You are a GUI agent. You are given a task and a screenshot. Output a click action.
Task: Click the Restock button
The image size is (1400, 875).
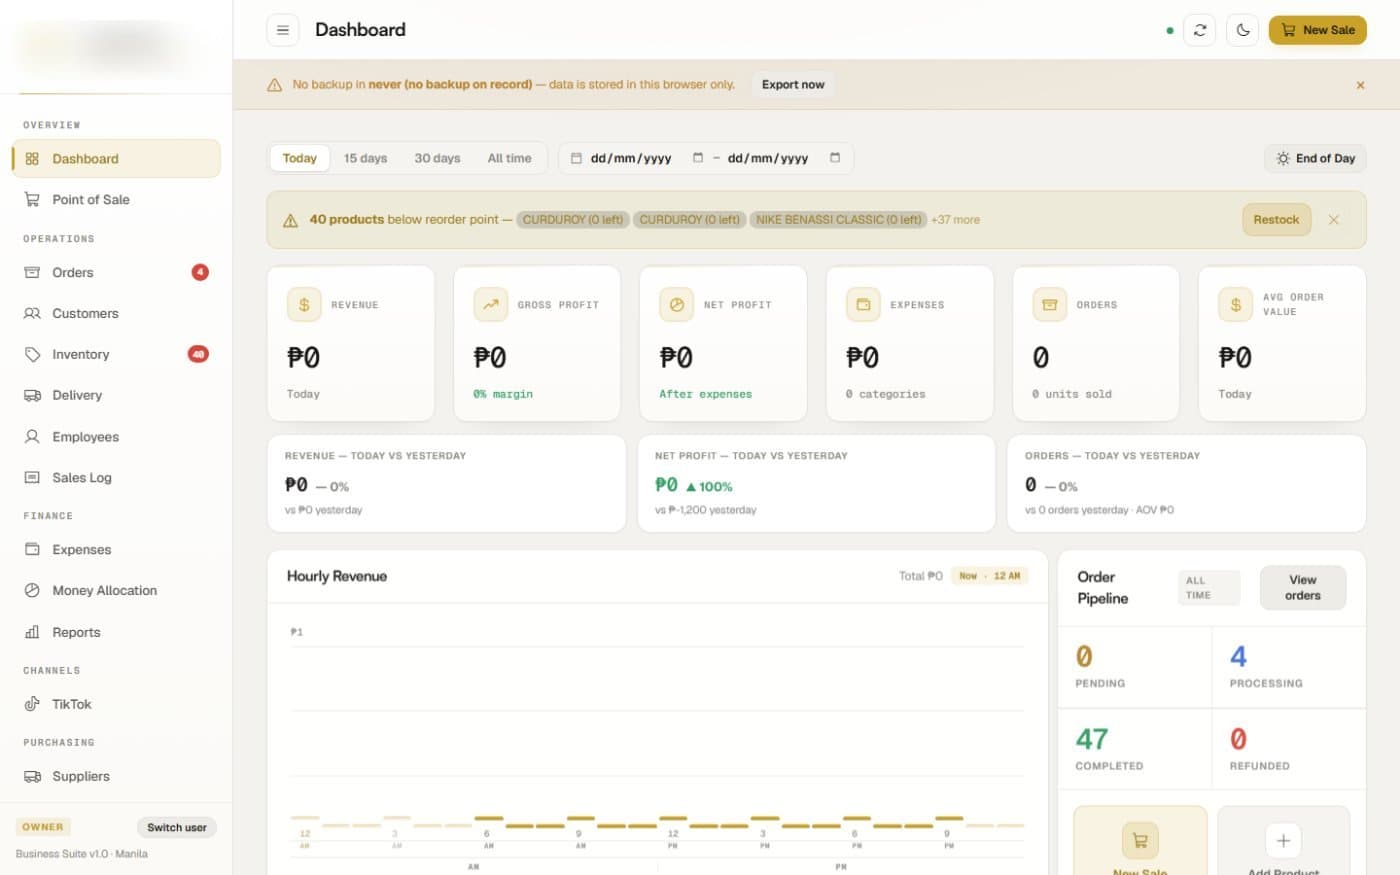coord(1276,220)
